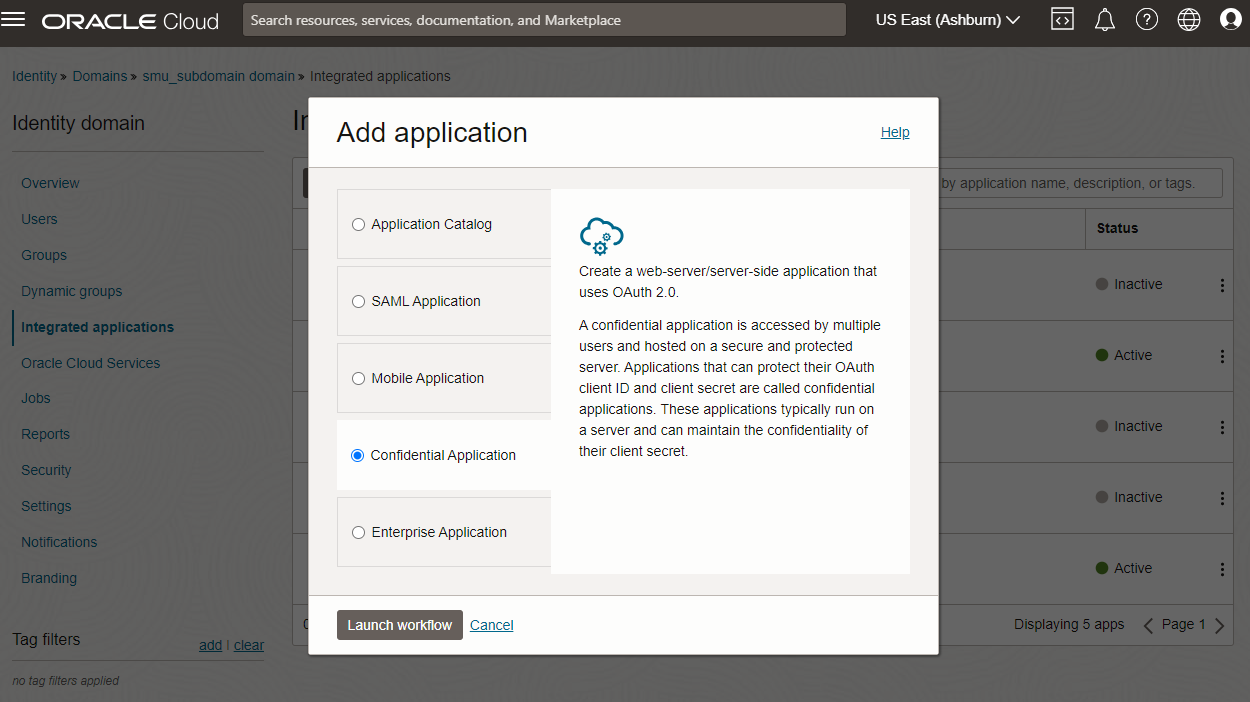
Task: Go to previous page arrow
Action: coord(1149,625)
